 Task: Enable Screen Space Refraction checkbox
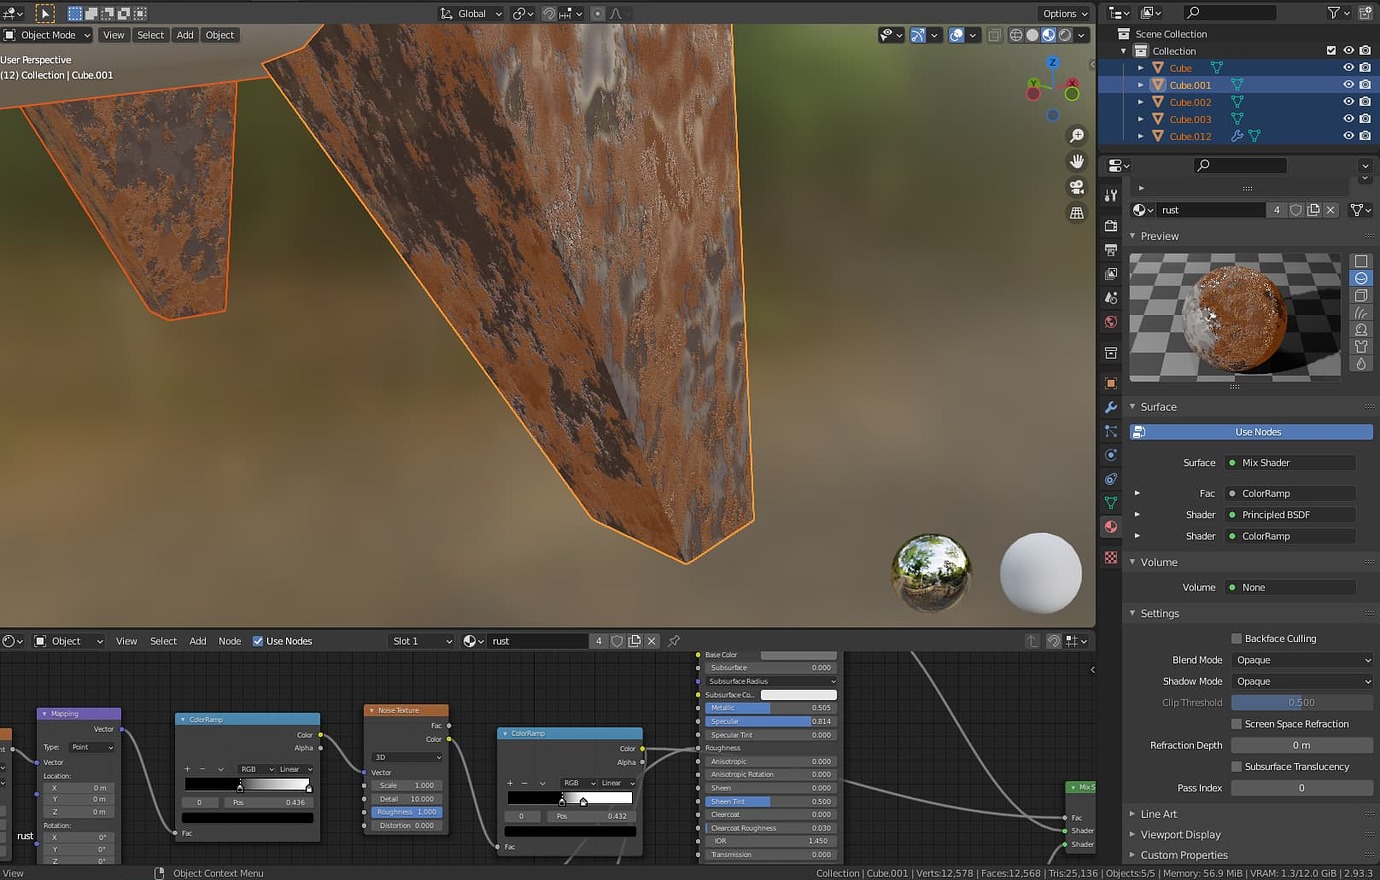pos(1236,724)
